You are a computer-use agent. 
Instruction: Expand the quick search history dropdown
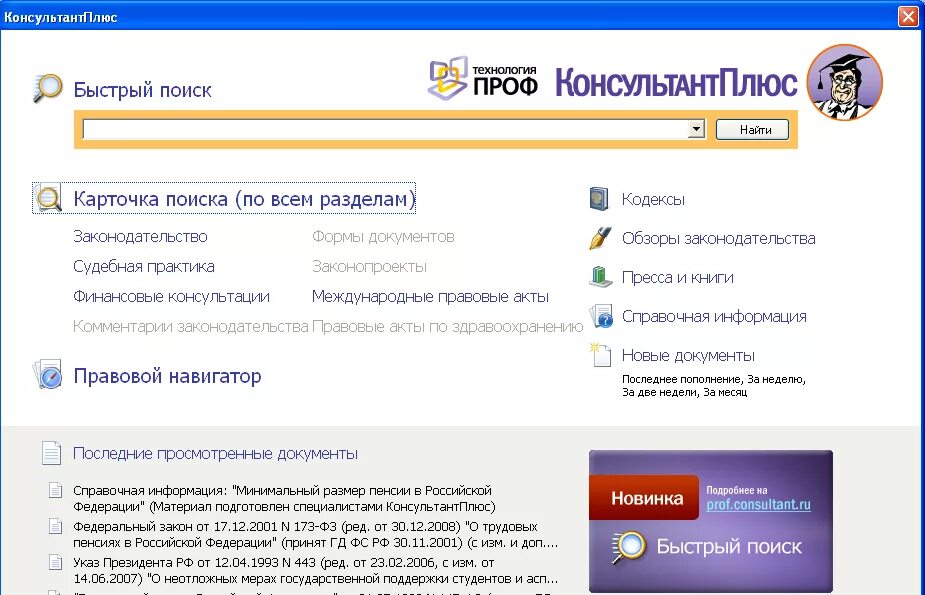[x=696, y=129]
